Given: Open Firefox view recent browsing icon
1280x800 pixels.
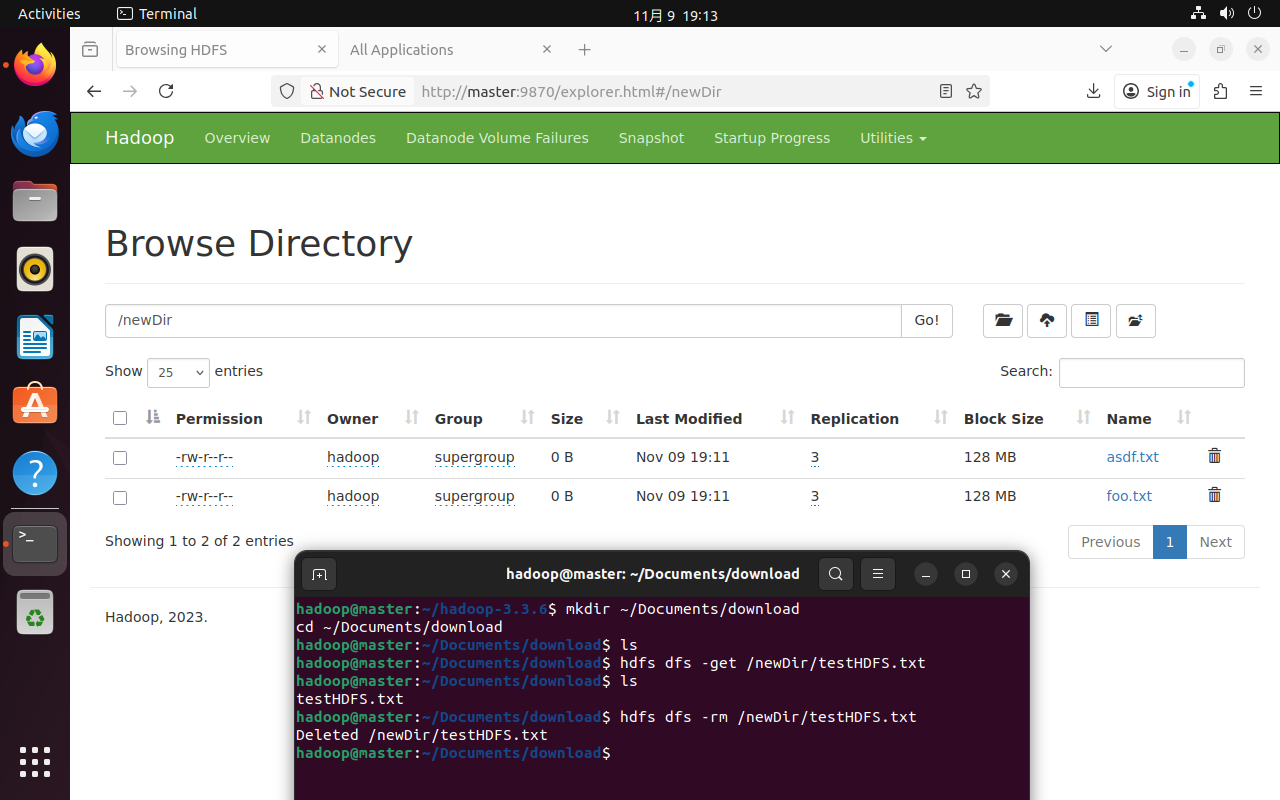Looking at the screenshot, I should click(x=90, y=49).
